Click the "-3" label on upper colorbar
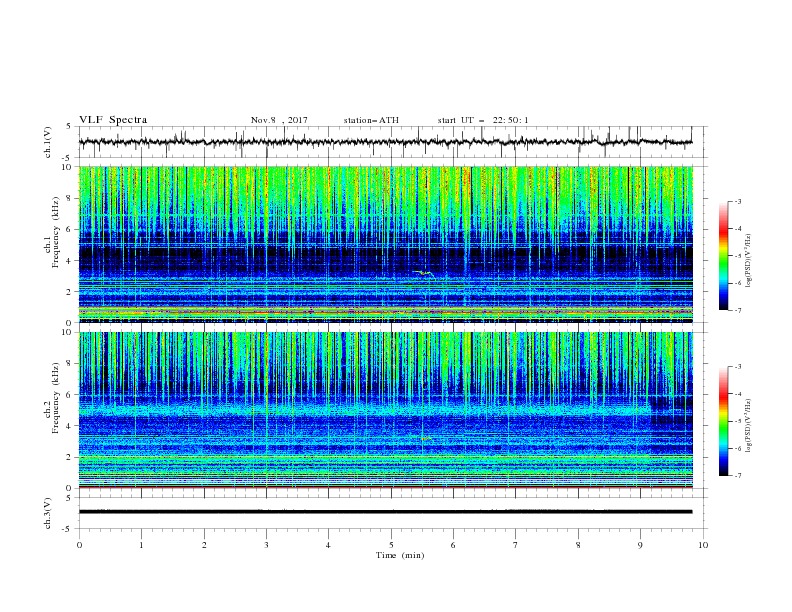 point(738,201)
